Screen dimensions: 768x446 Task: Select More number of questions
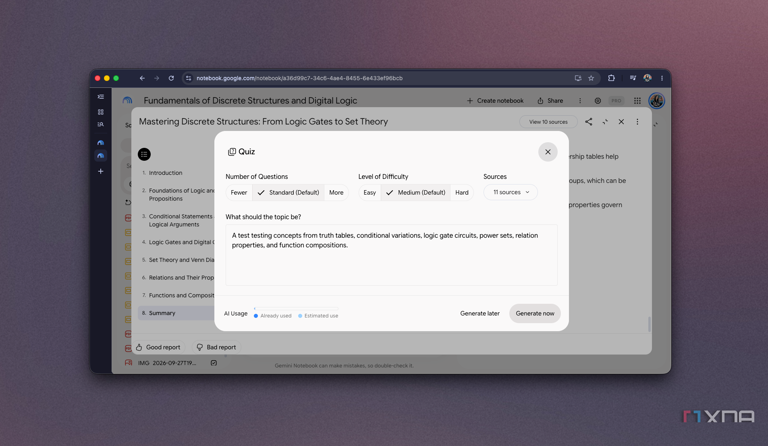pyautogui.click(x=336, y=192)
